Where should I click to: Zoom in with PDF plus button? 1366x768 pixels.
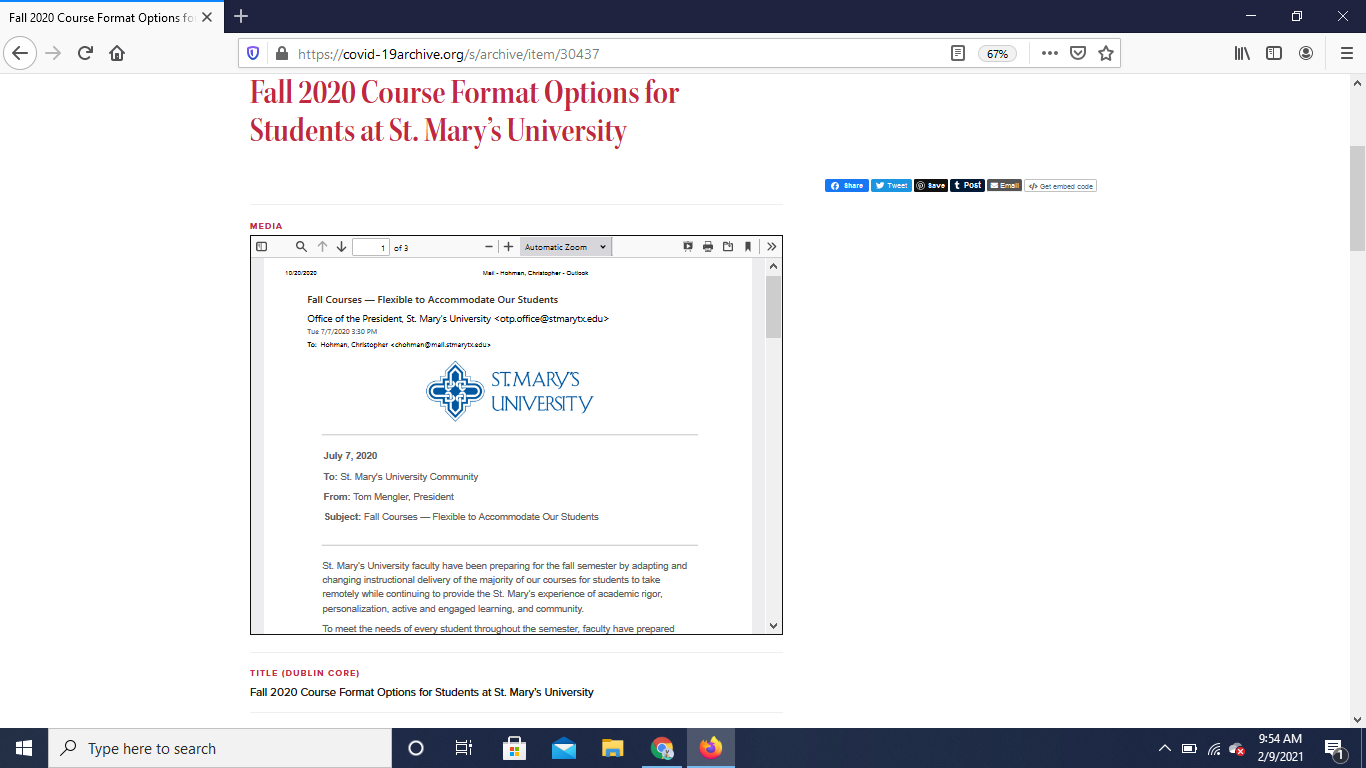(508, 247)
